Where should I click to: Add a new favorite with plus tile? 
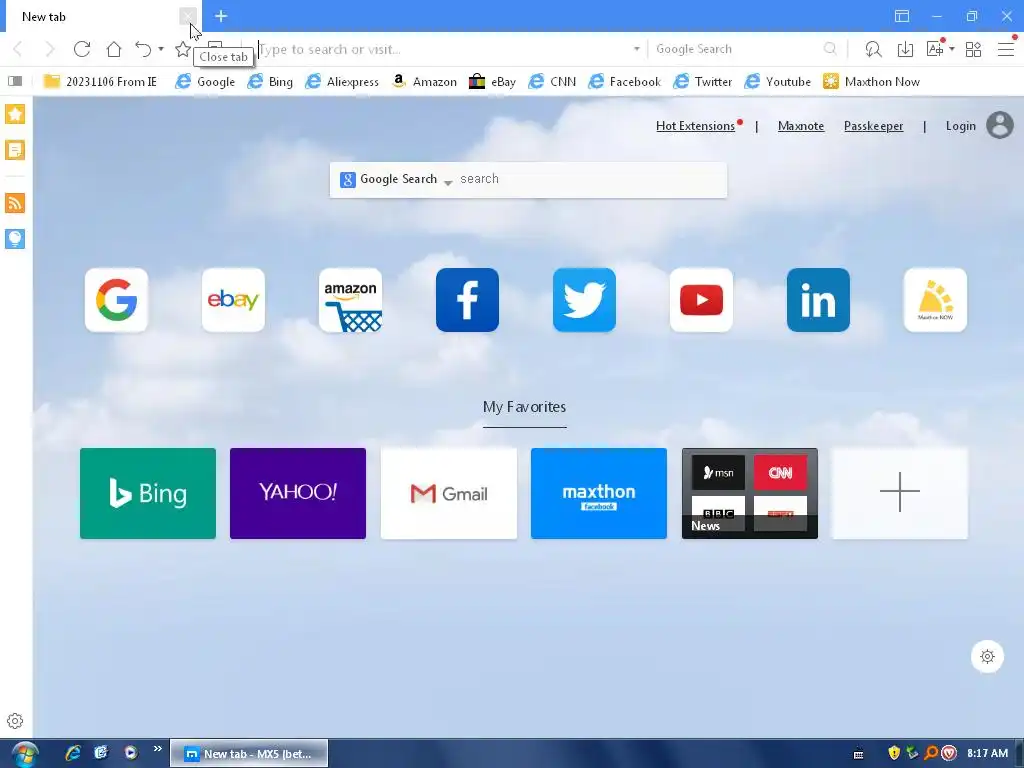point(900,493)
